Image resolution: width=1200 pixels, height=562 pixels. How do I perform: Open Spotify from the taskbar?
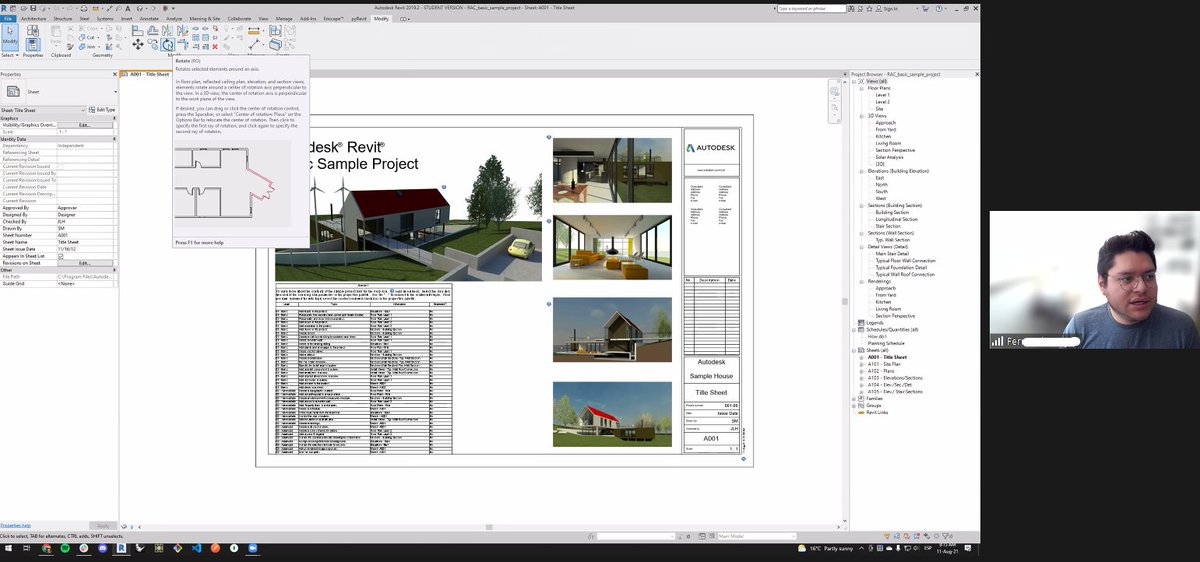[x=65, y=549]
